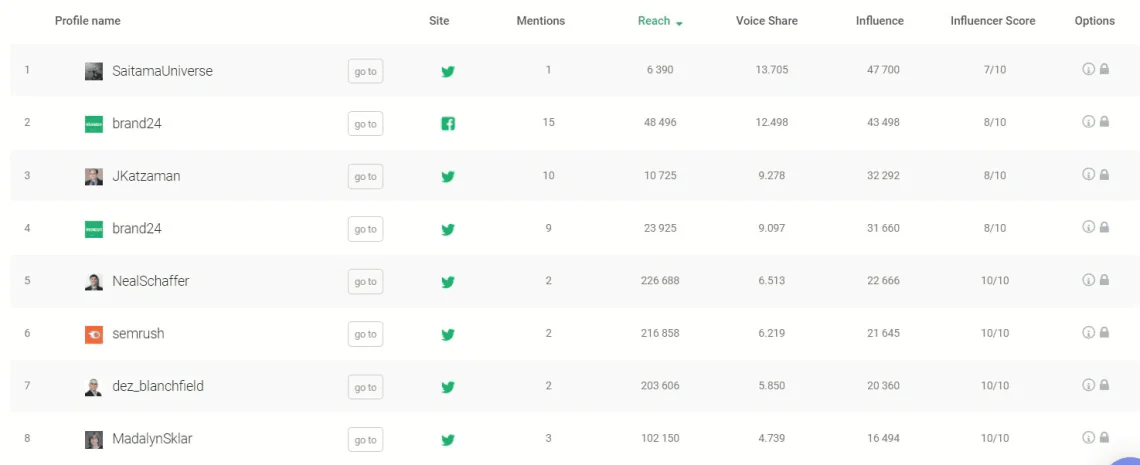Viewport: 1140px width, 465px height.
Task: Click mentions count 15
Action: pos(548,122)
